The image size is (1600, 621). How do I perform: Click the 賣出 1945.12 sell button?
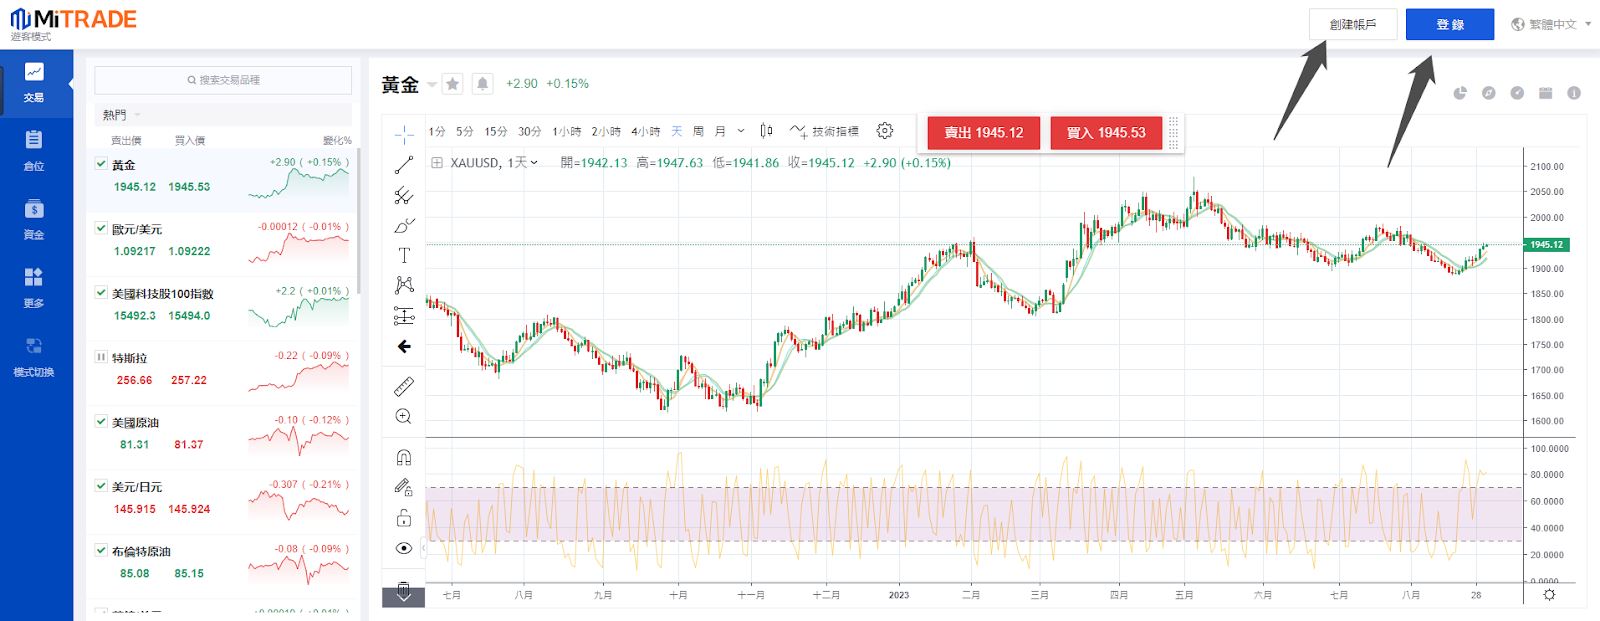tap(983, 133)
